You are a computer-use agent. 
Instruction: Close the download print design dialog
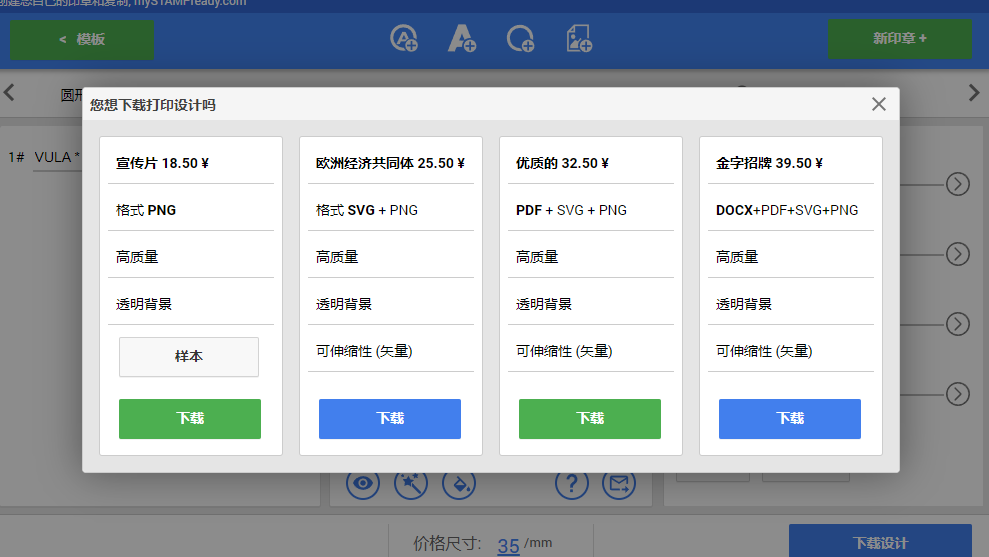tap(879, 104)
